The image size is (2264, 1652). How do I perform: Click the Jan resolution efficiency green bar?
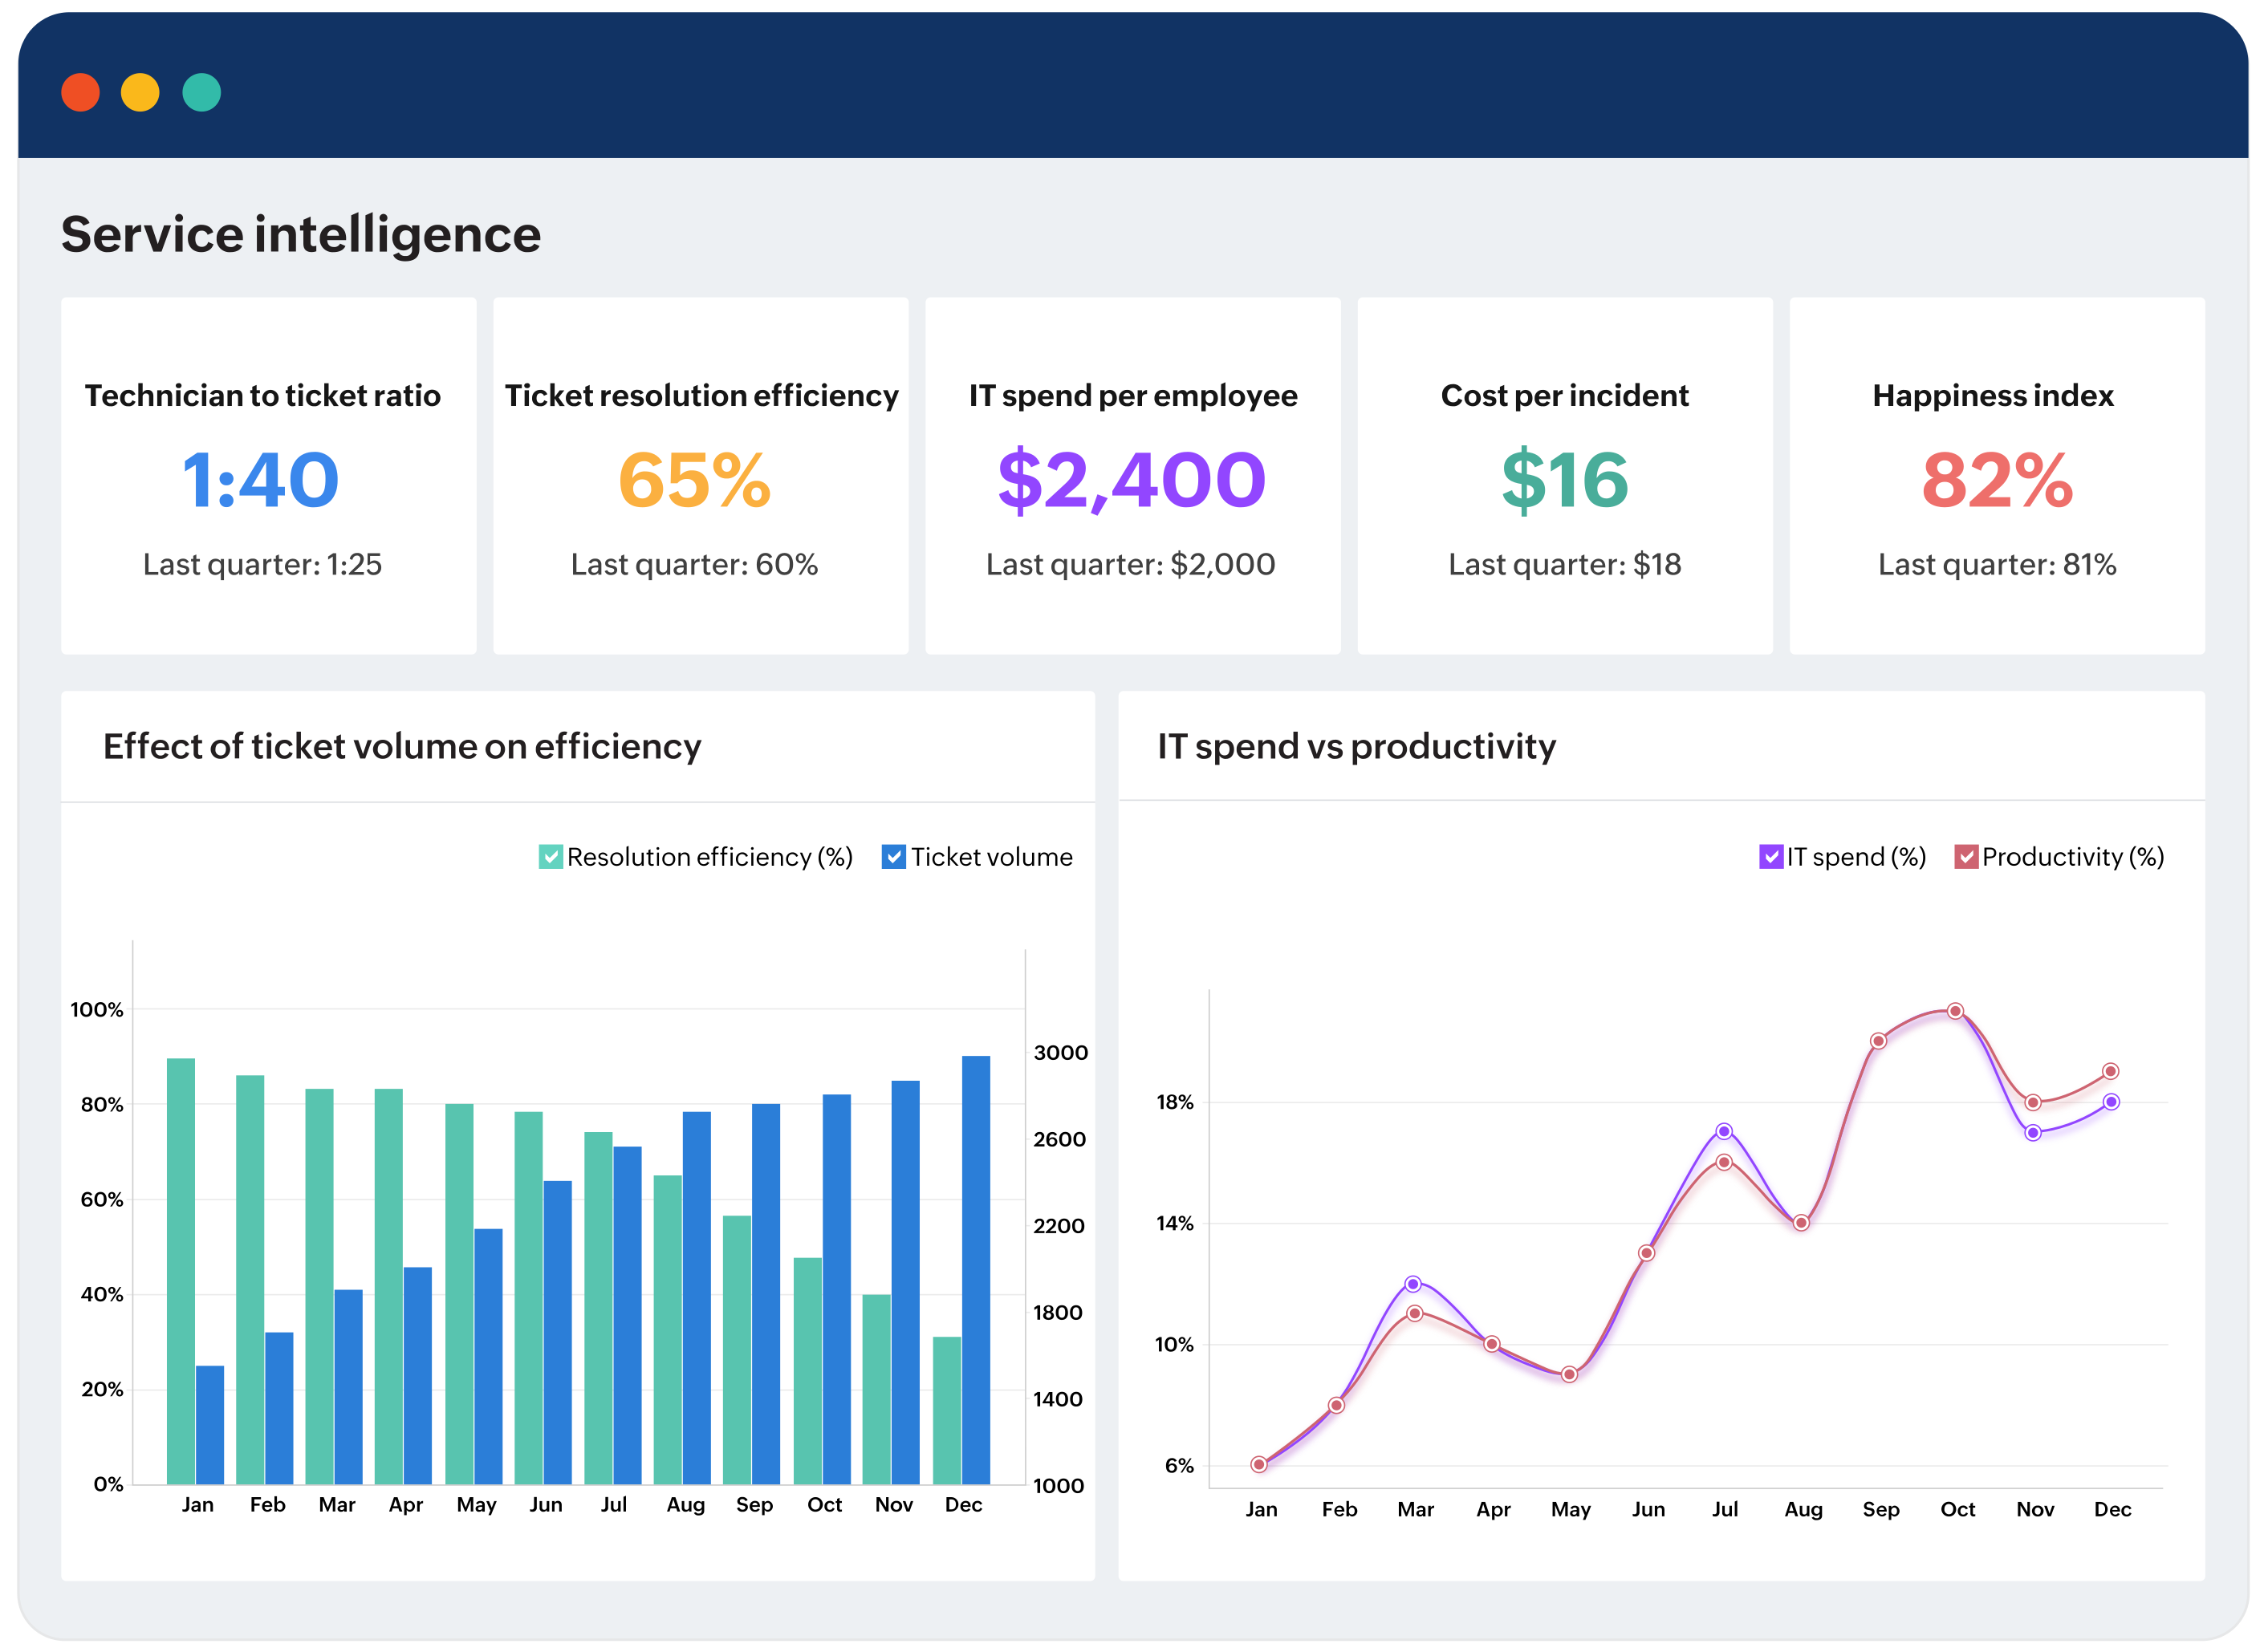[181, 1271]
